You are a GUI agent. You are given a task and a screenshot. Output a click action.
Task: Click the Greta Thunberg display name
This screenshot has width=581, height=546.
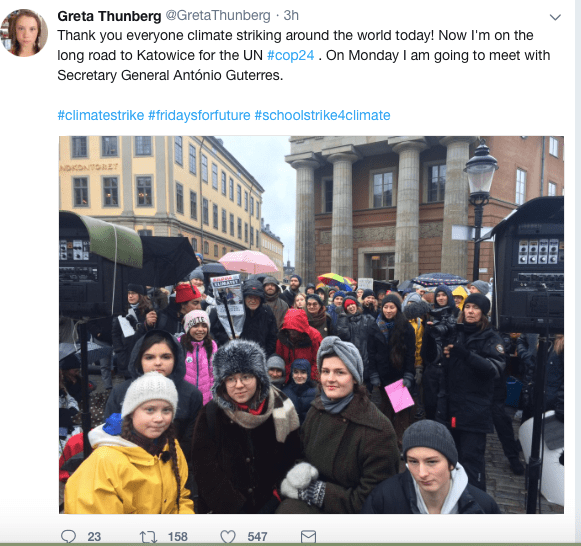(x=109, y=16)
